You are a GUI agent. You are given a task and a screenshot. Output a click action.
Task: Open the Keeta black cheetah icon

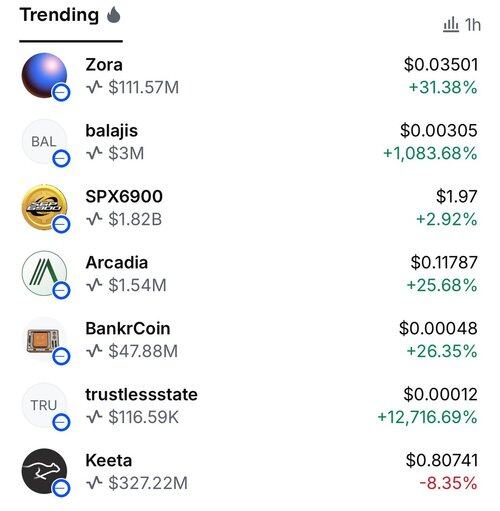pyautogui.click(x=44, y=471)
